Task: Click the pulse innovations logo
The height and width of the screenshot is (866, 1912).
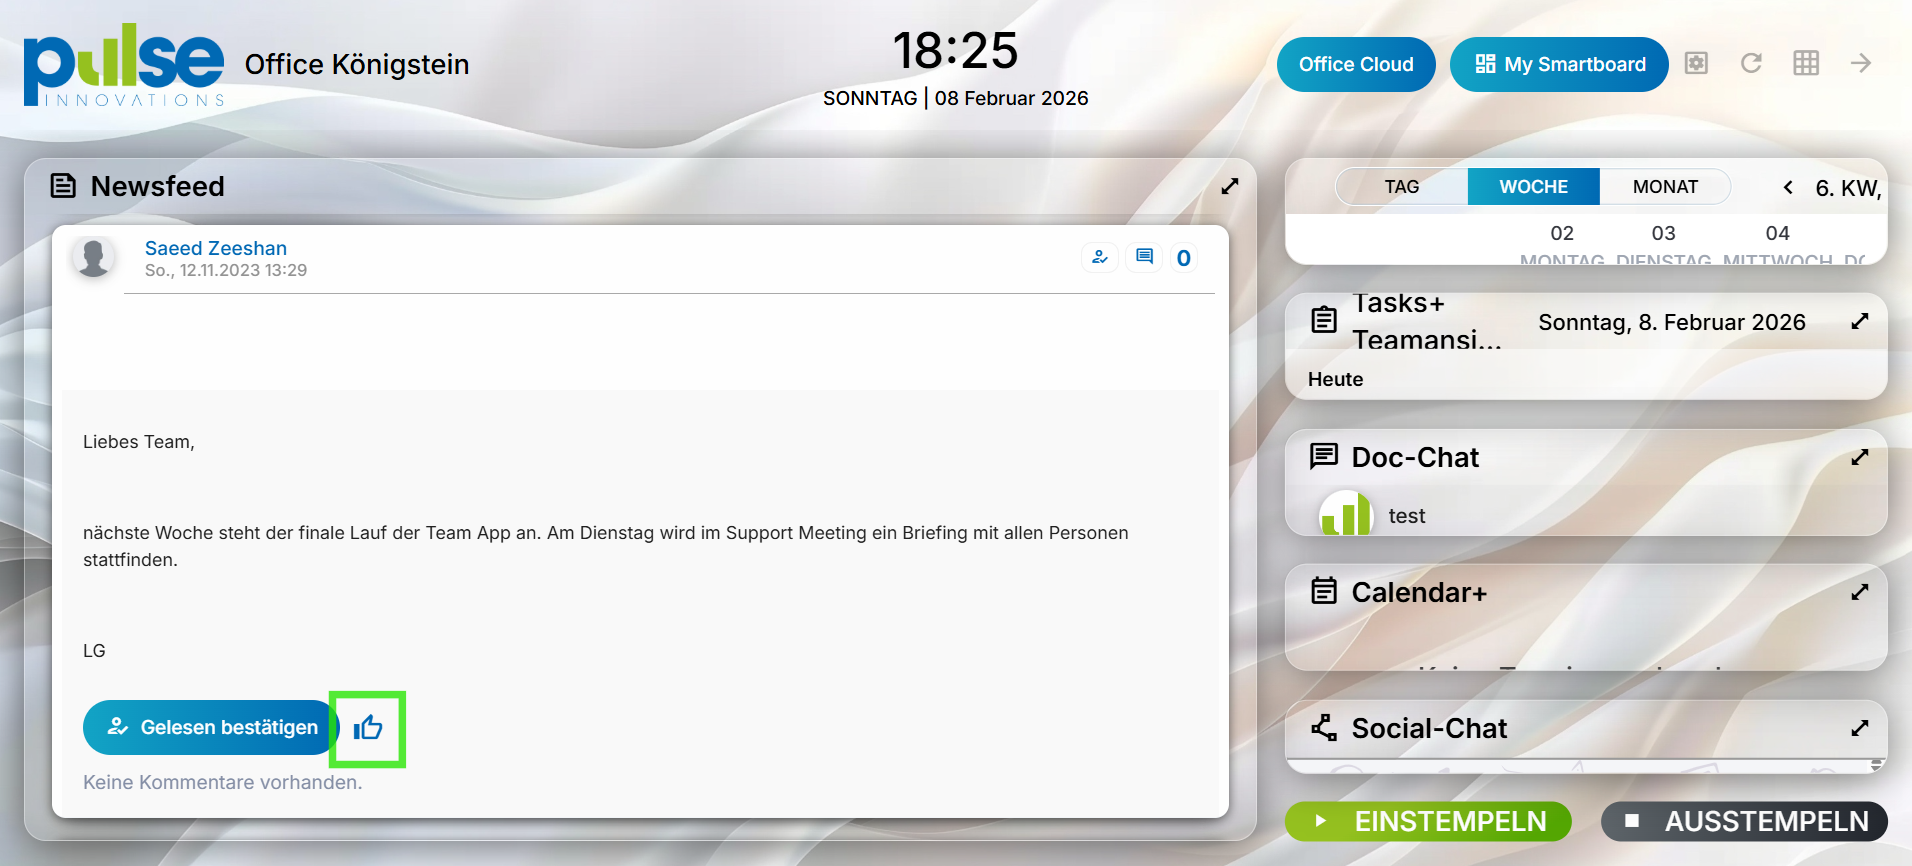Action: coord(124,65)
